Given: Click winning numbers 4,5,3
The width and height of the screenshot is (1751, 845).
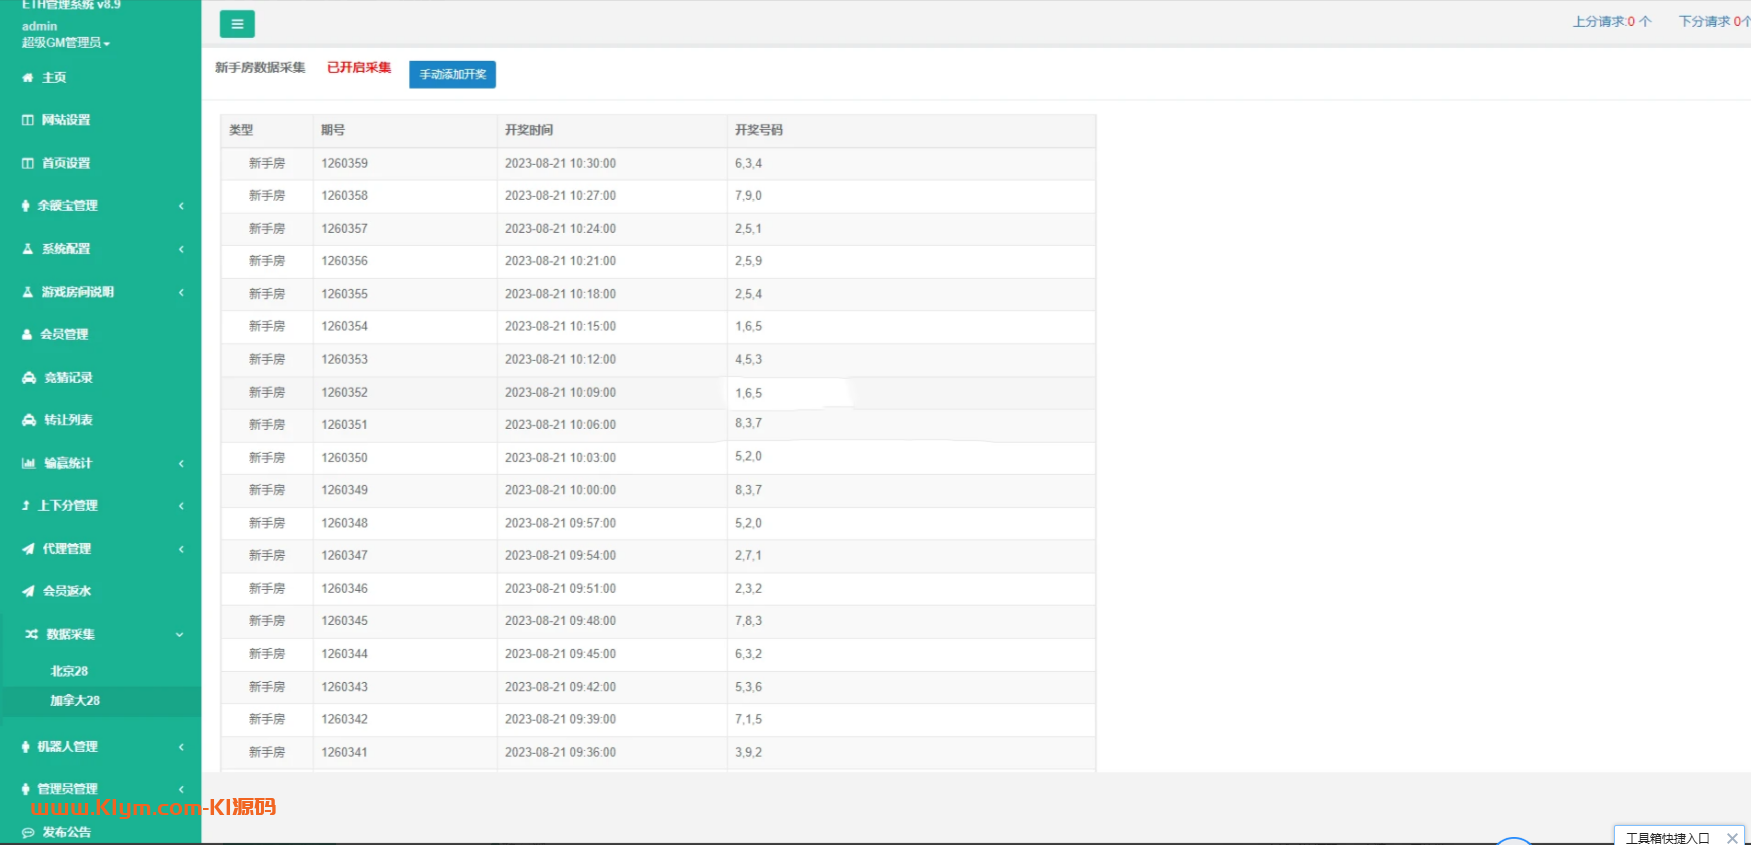Looking at the screenshot, I should (749, 359).
